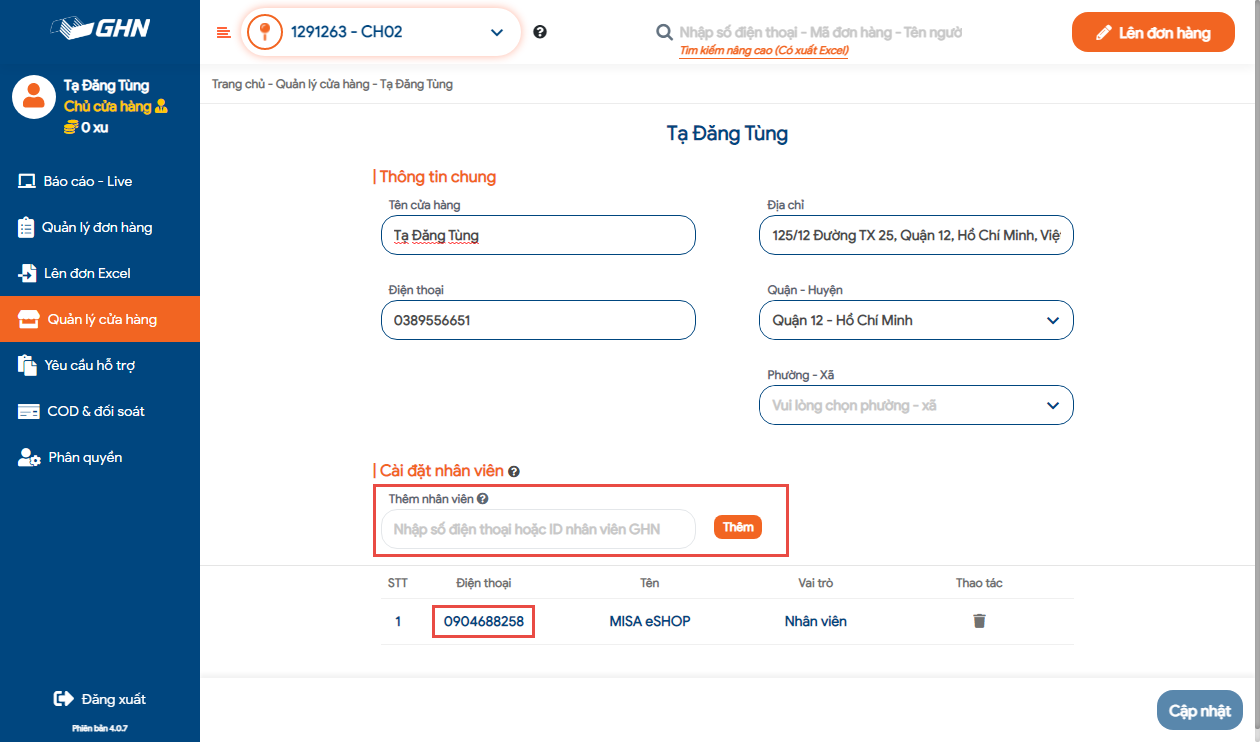Click the user avatar icon
Image resolution: width=1260 pixels, height=742 pixels.
pos(34,96)
